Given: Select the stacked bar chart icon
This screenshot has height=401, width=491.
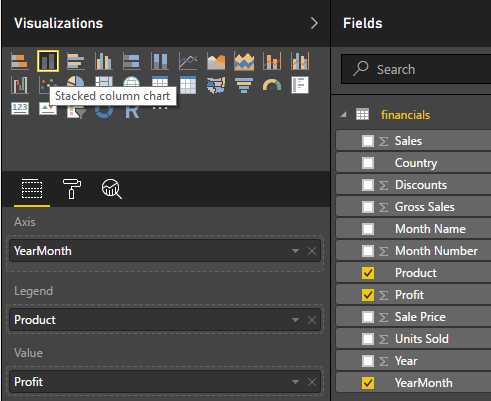Looking at the screenshot, I should (x=20, y=61).
